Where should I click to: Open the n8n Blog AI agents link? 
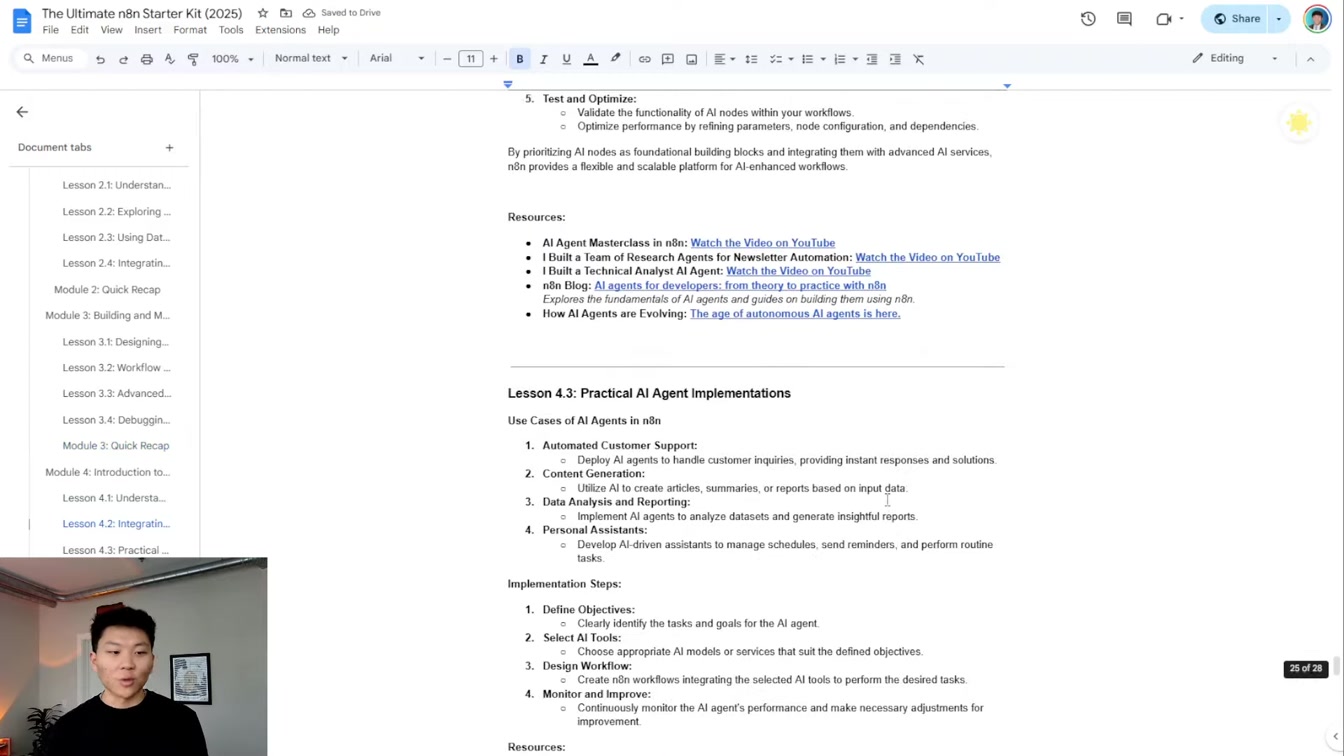[x=740, y=285]
